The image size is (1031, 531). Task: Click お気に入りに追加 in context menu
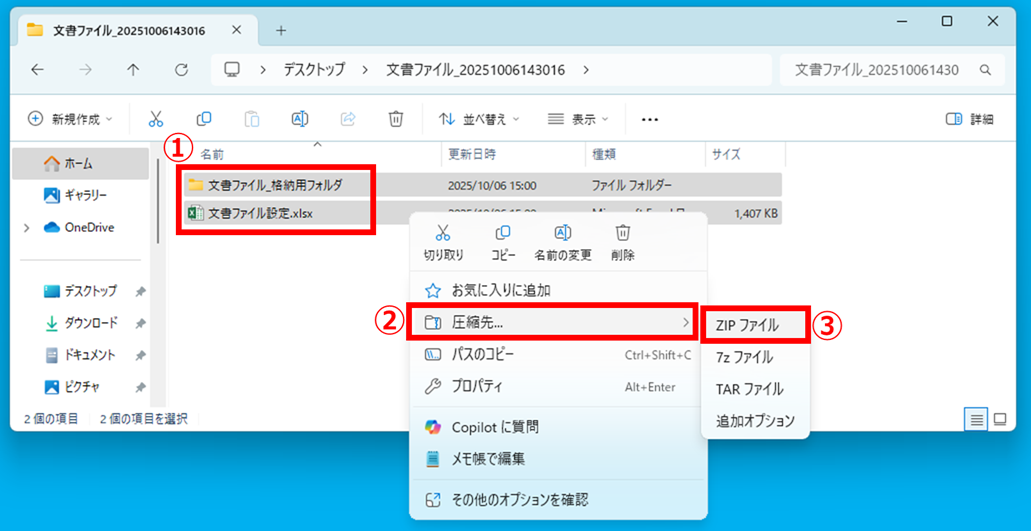click(x=558, y=290)
